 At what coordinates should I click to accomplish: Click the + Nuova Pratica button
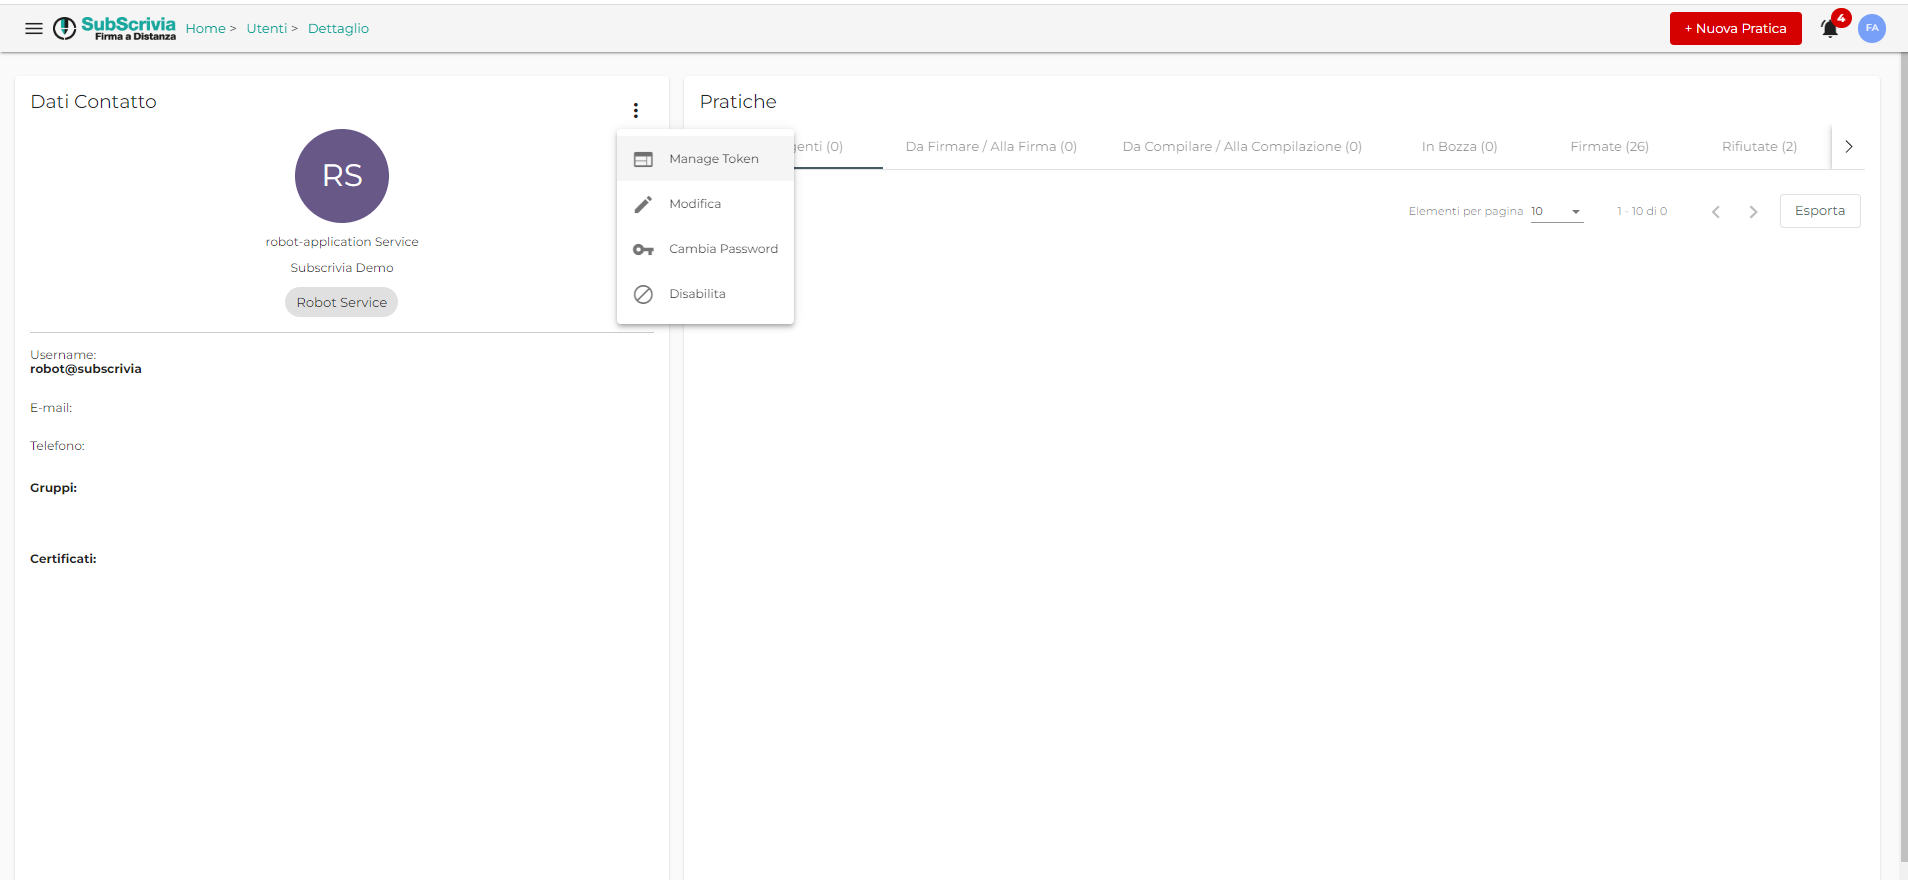tap(1735, 29)
